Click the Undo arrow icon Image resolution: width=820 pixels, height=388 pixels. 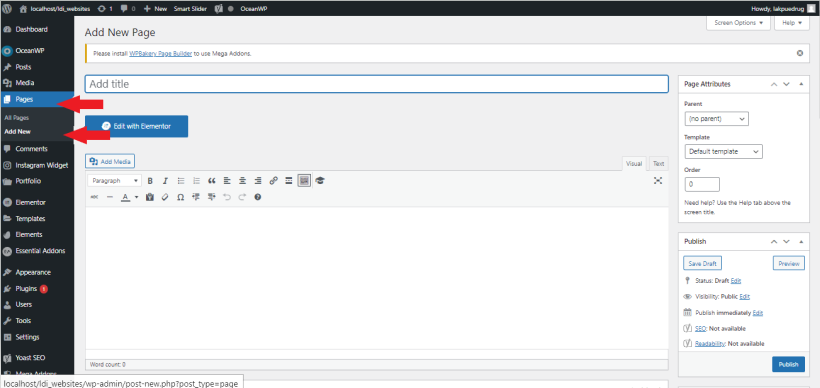[226, 197]
